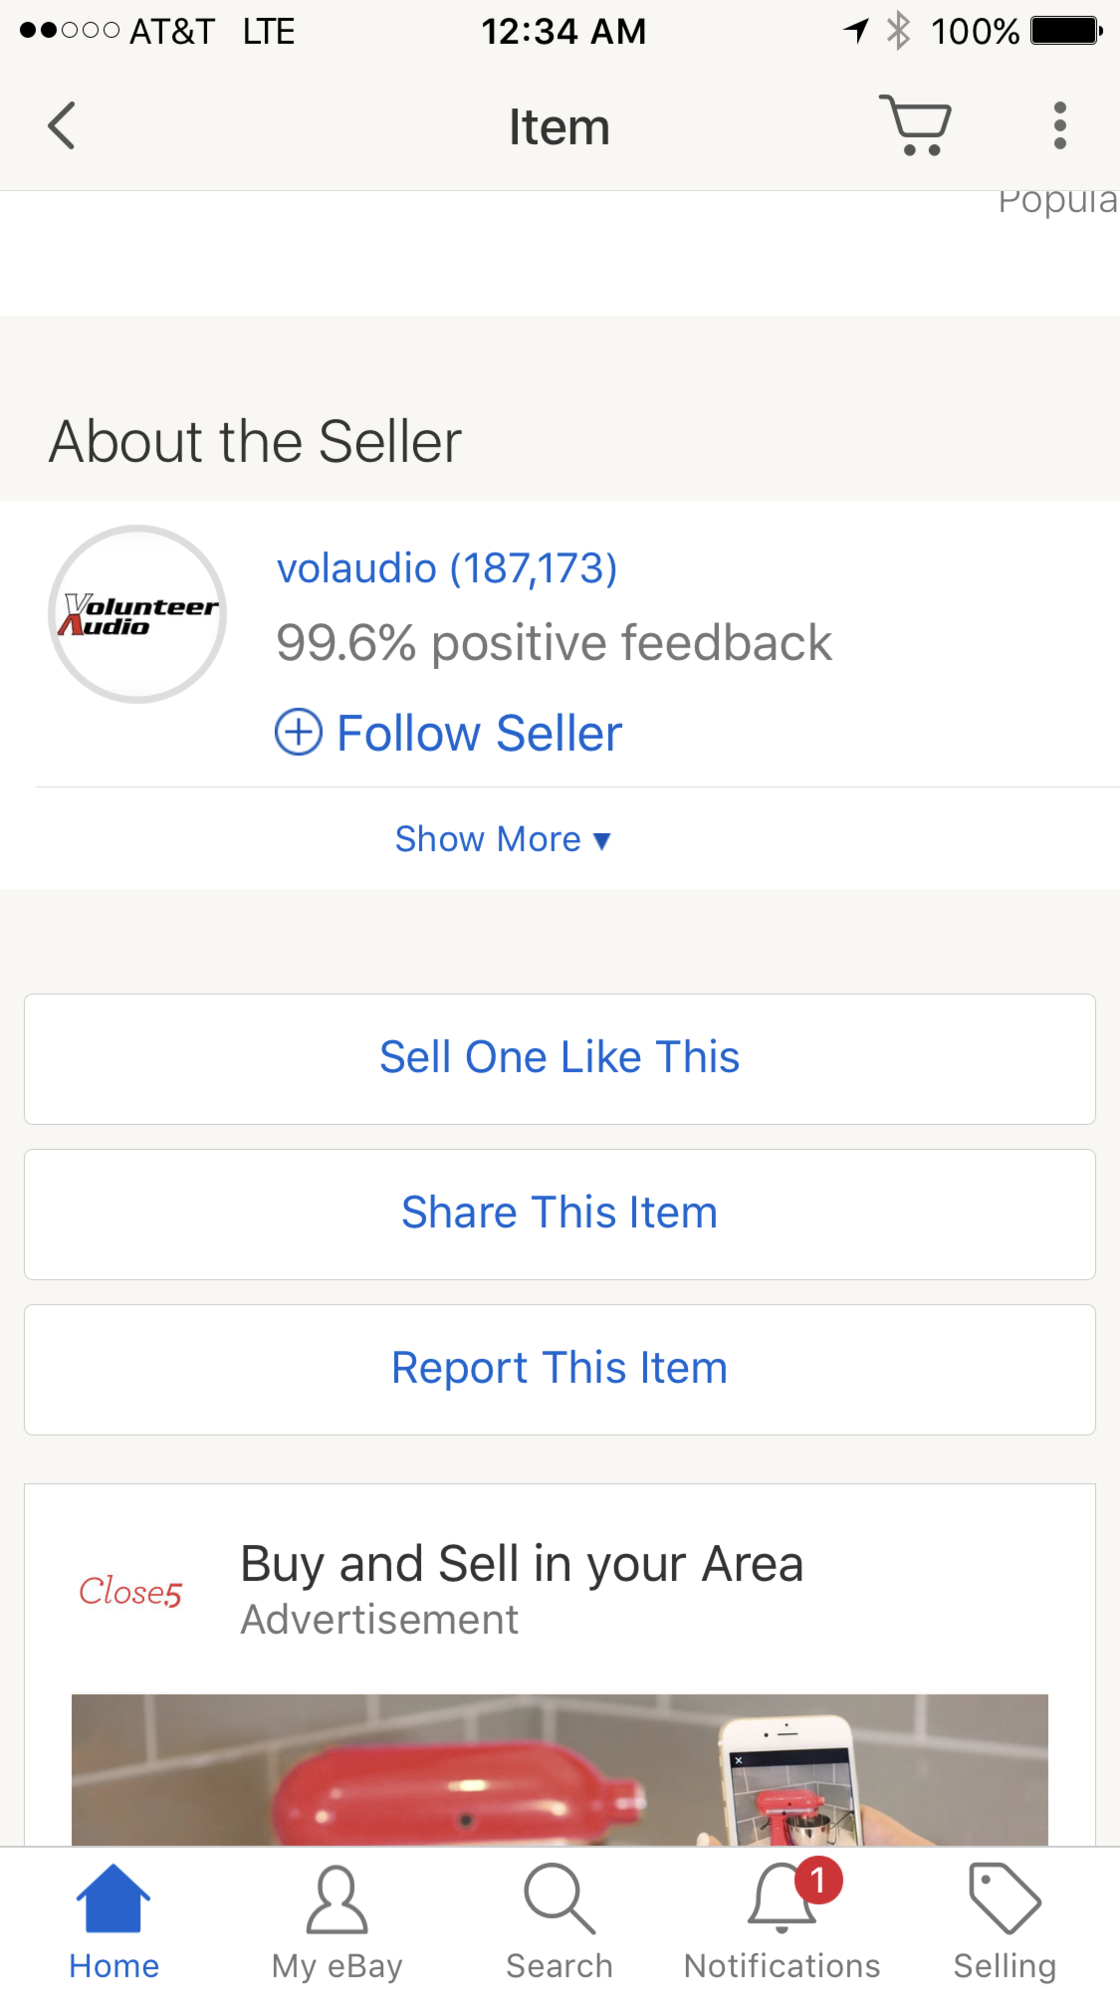Open the three-dot overflow menu

tap(1060, 126)
